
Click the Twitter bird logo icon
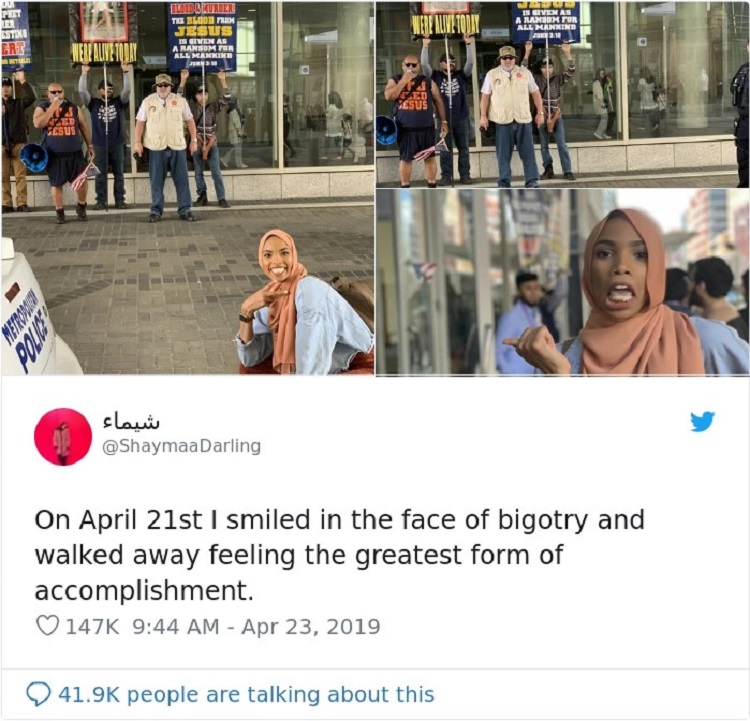tap(702, 421)
